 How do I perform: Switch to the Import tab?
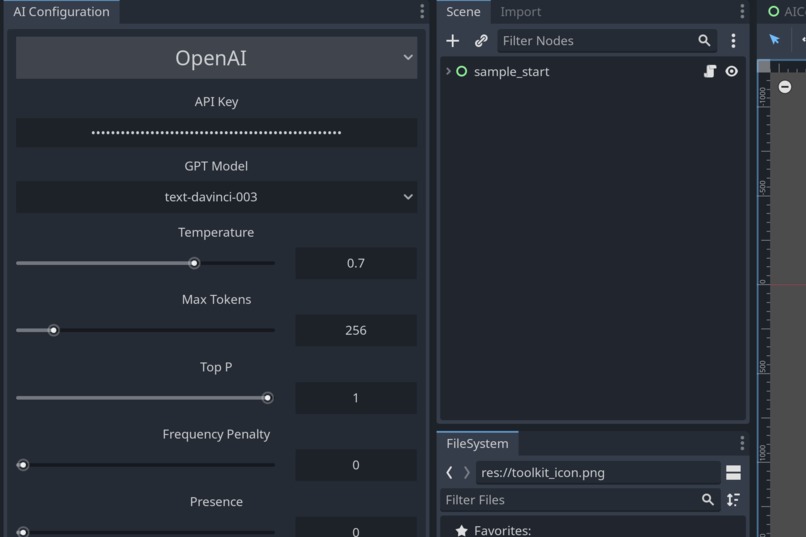520,11
